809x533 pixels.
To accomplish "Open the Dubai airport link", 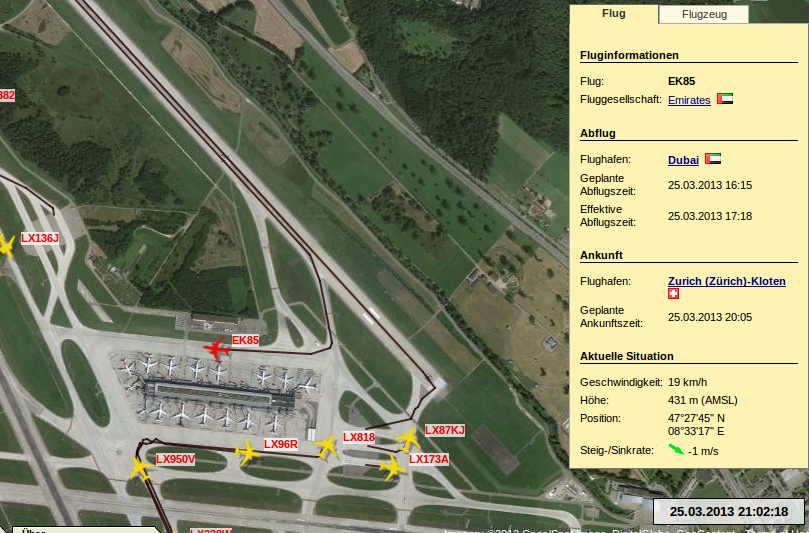I will 683,160.
